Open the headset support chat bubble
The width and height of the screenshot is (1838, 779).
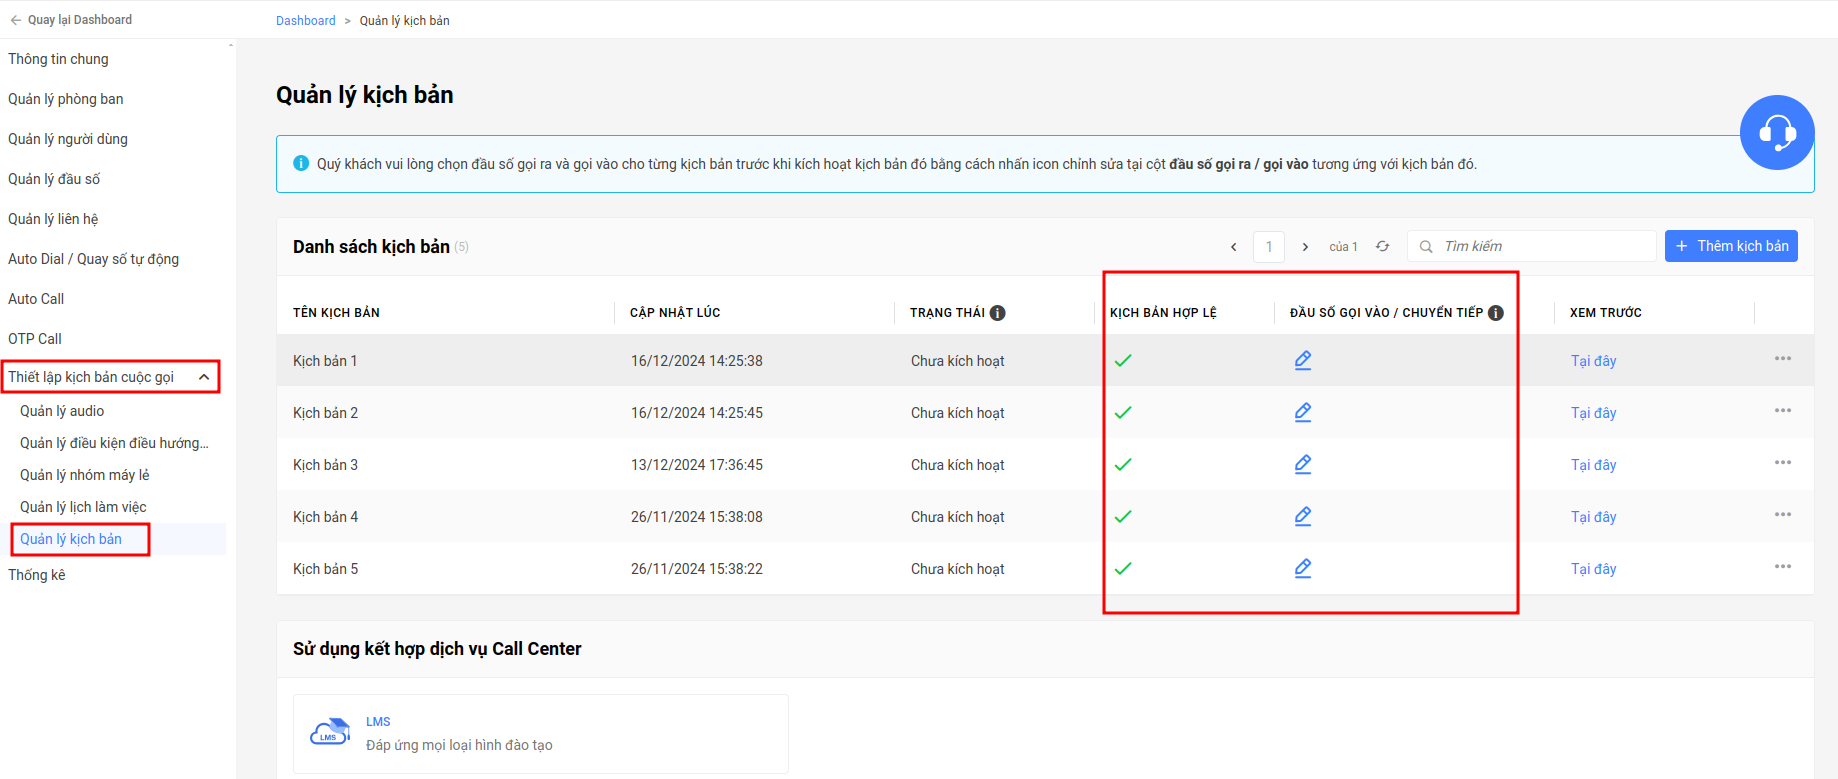[x=1777, y=132]
